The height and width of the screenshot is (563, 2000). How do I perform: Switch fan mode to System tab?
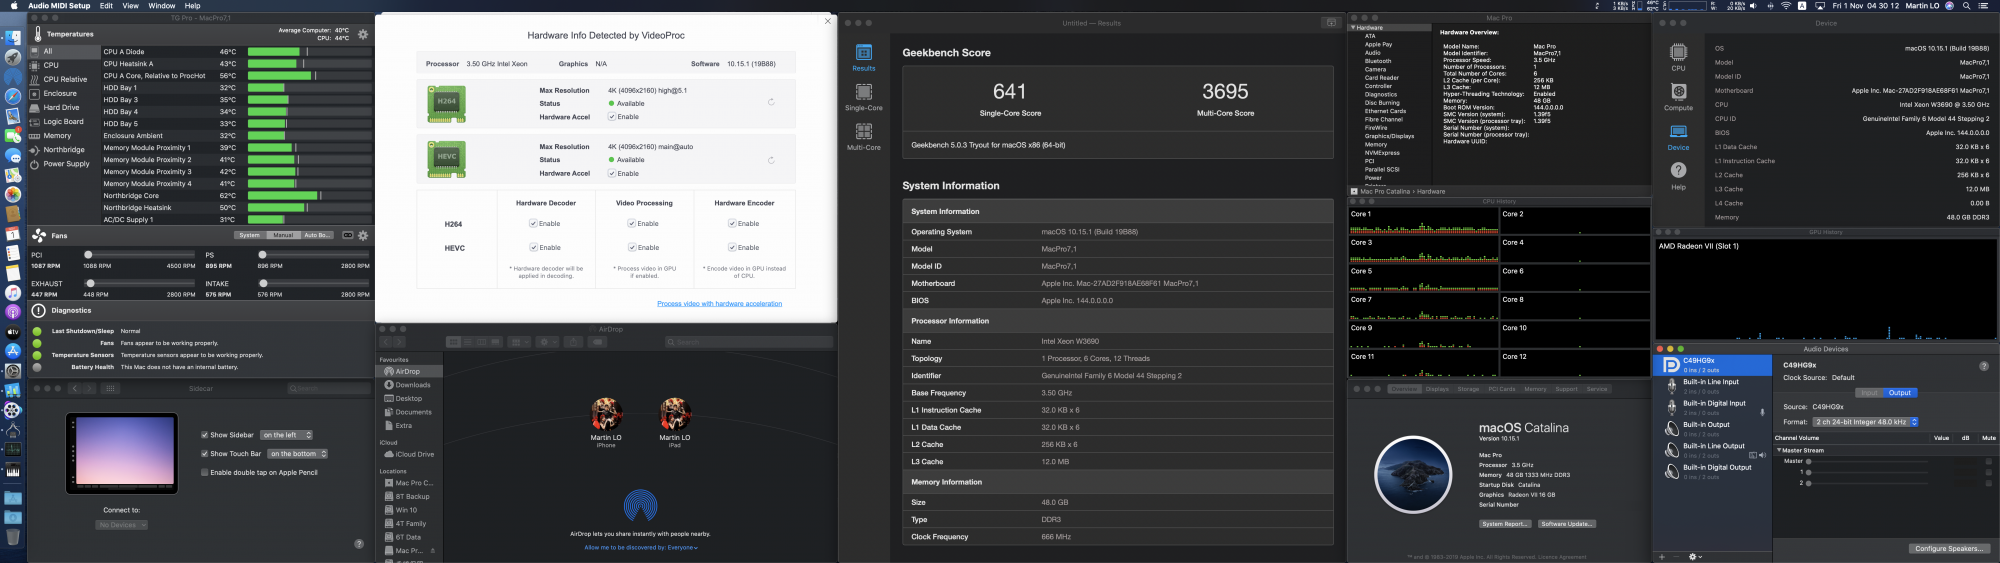(250, 235)
